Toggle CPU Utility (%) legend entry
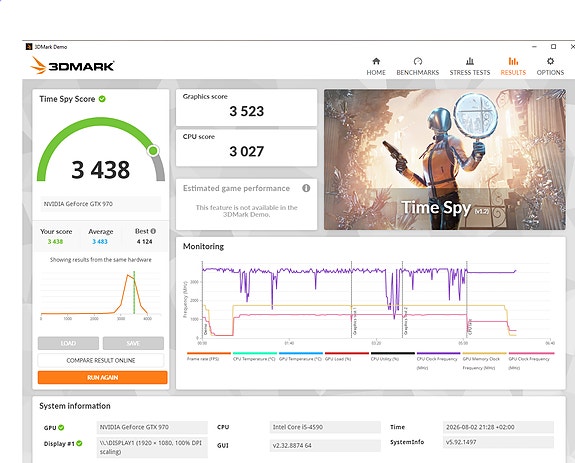575x463 pixels. [392, 356]
